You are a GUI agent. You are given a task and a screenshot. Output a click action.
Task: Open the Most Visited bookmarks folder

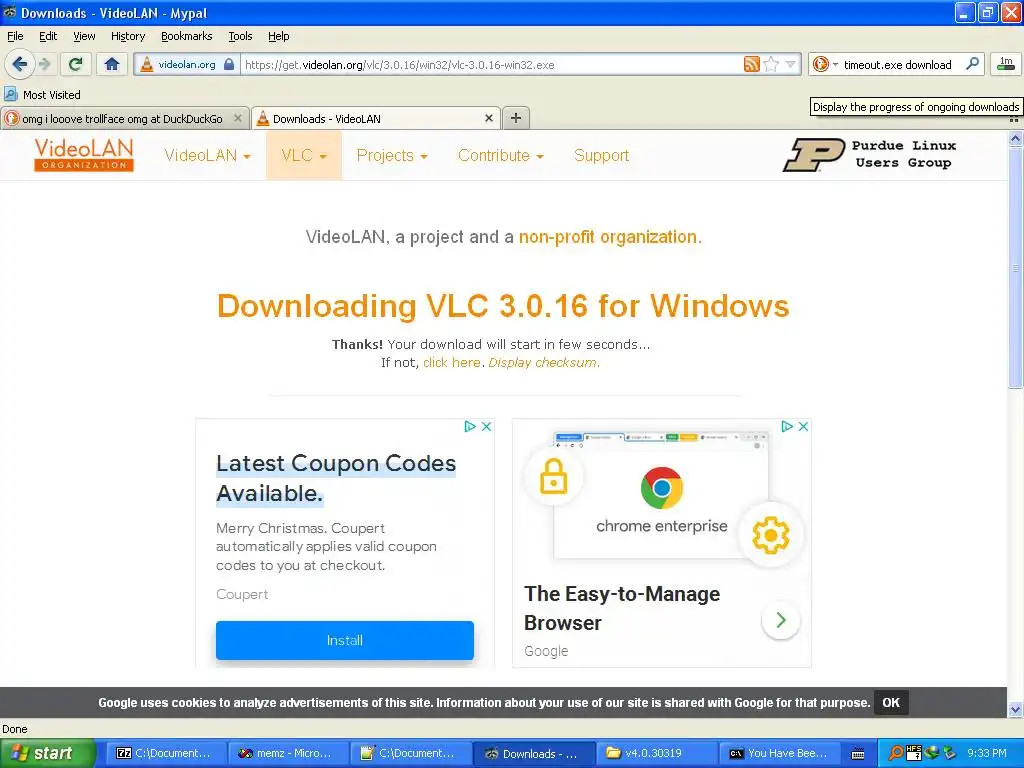pos(43,95)
